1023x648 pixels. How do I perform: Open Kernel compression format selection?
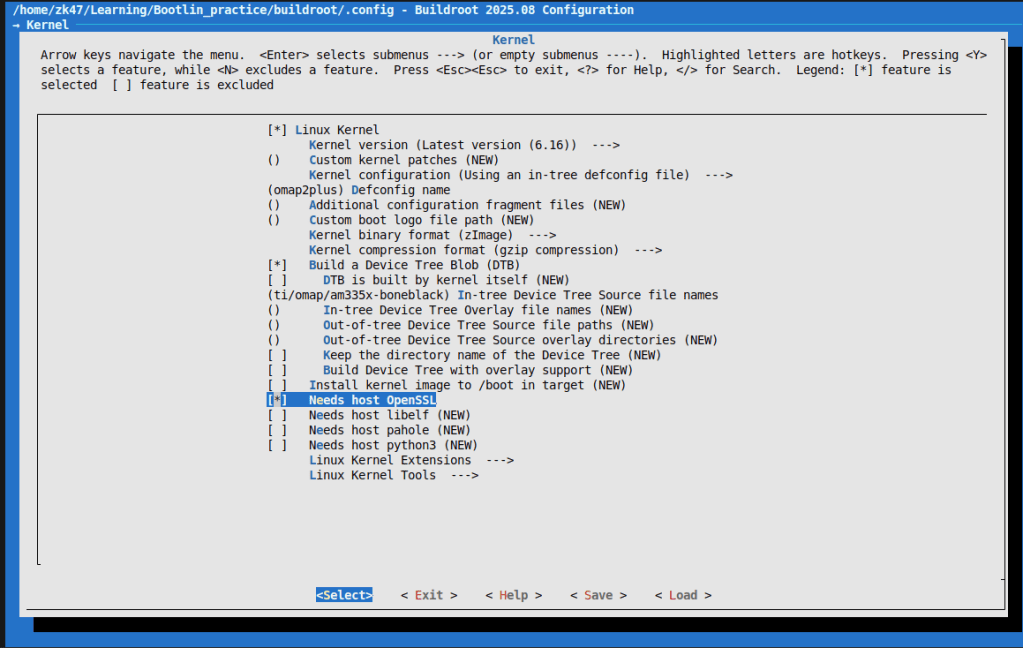[x=484, y=250]
